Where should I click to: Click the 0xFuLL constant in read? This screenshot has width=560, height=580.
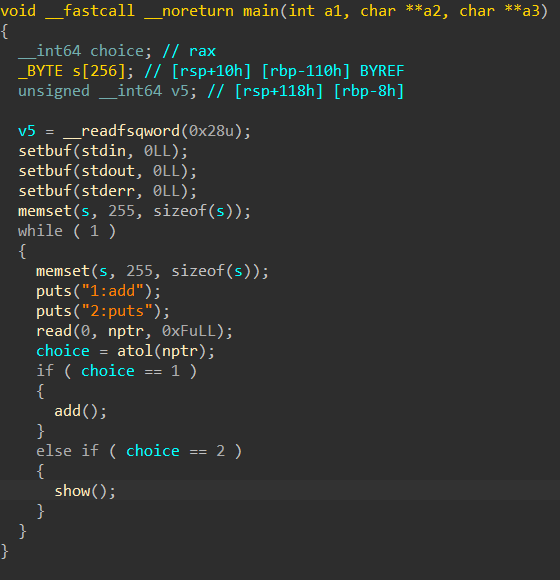(189, 331)
